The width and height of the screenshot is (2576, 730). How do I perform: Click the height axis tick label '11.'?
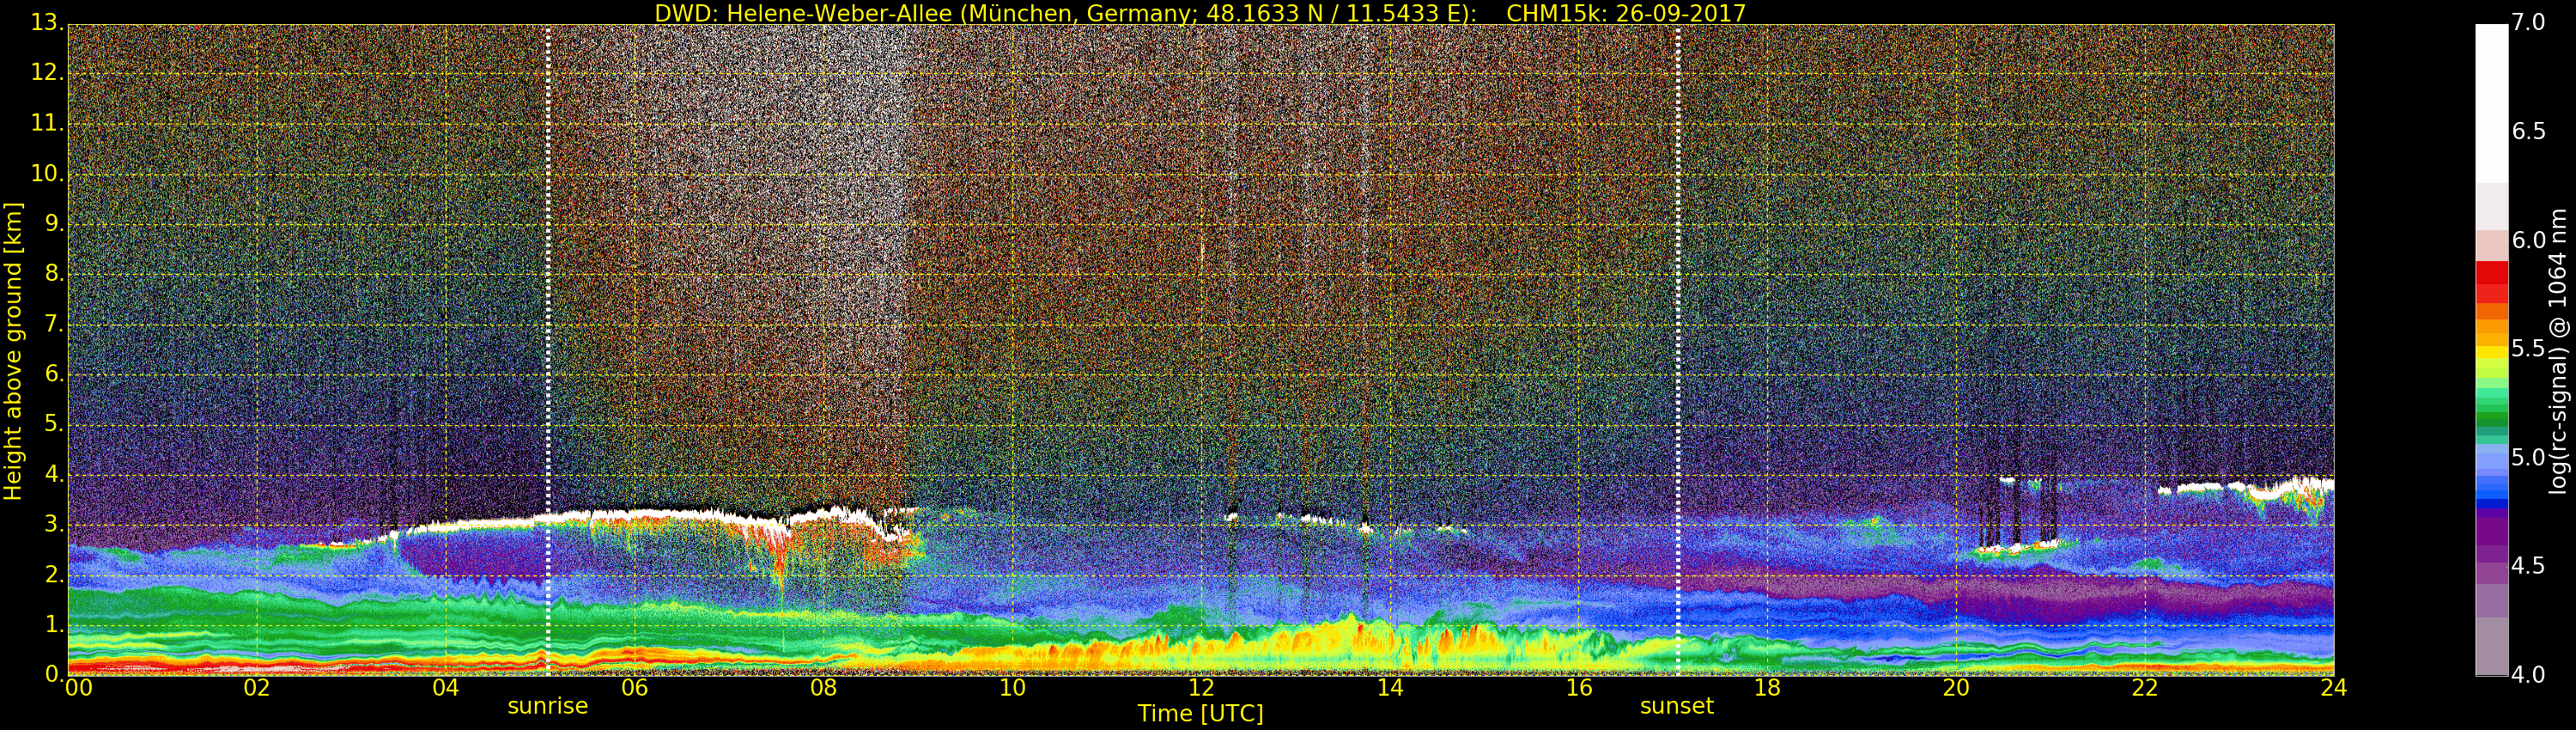click(47, 123)
